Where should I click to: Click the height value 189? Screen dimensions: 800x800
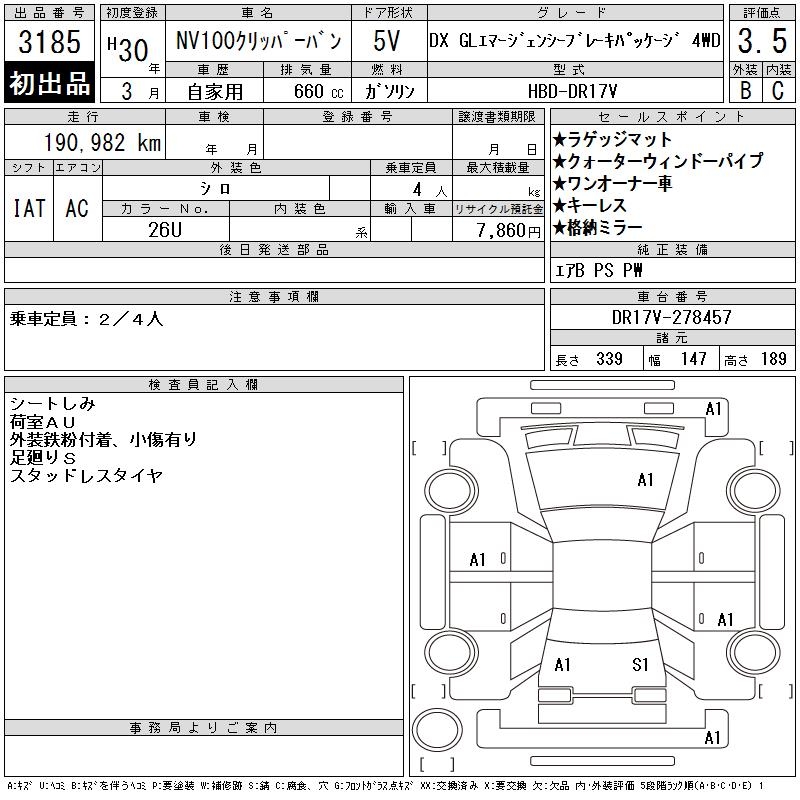pyautogui.click(x=773, y=359)
